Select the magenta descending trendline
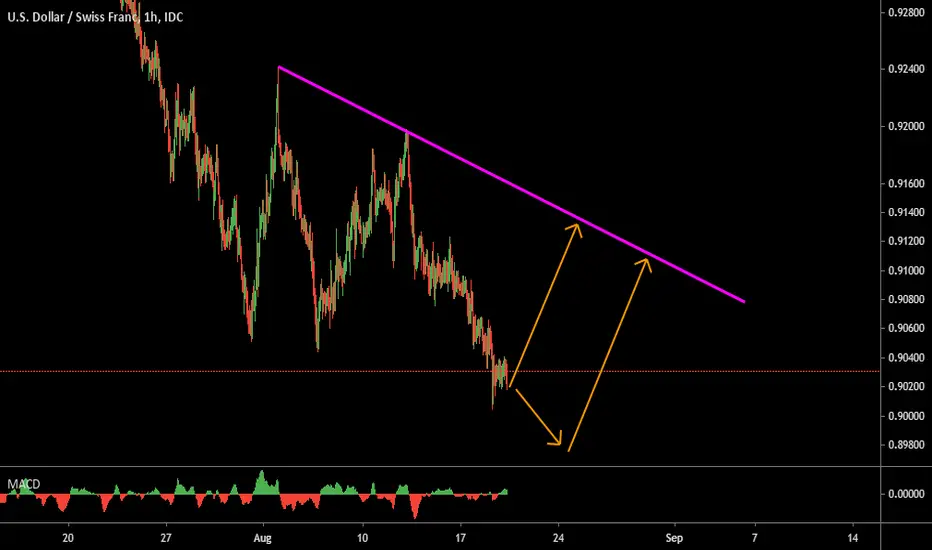The height and width of the screenshot is (550, 932). point(511,184)
